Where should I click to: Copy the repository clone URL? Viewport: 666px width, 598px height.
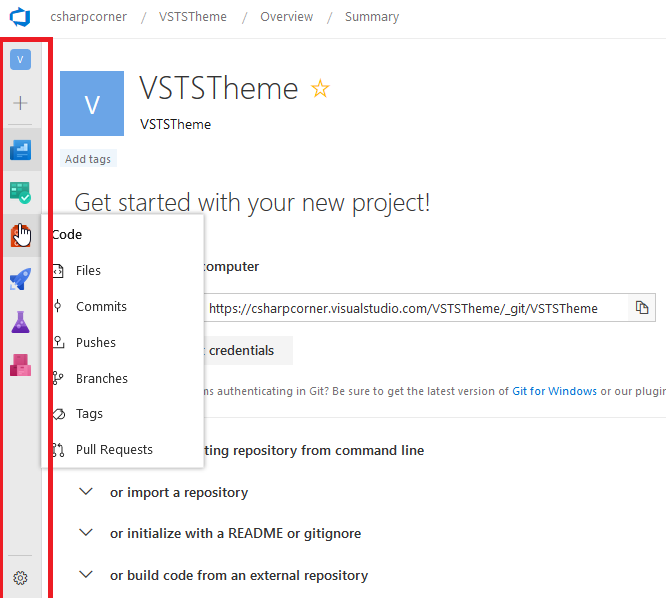642,308
